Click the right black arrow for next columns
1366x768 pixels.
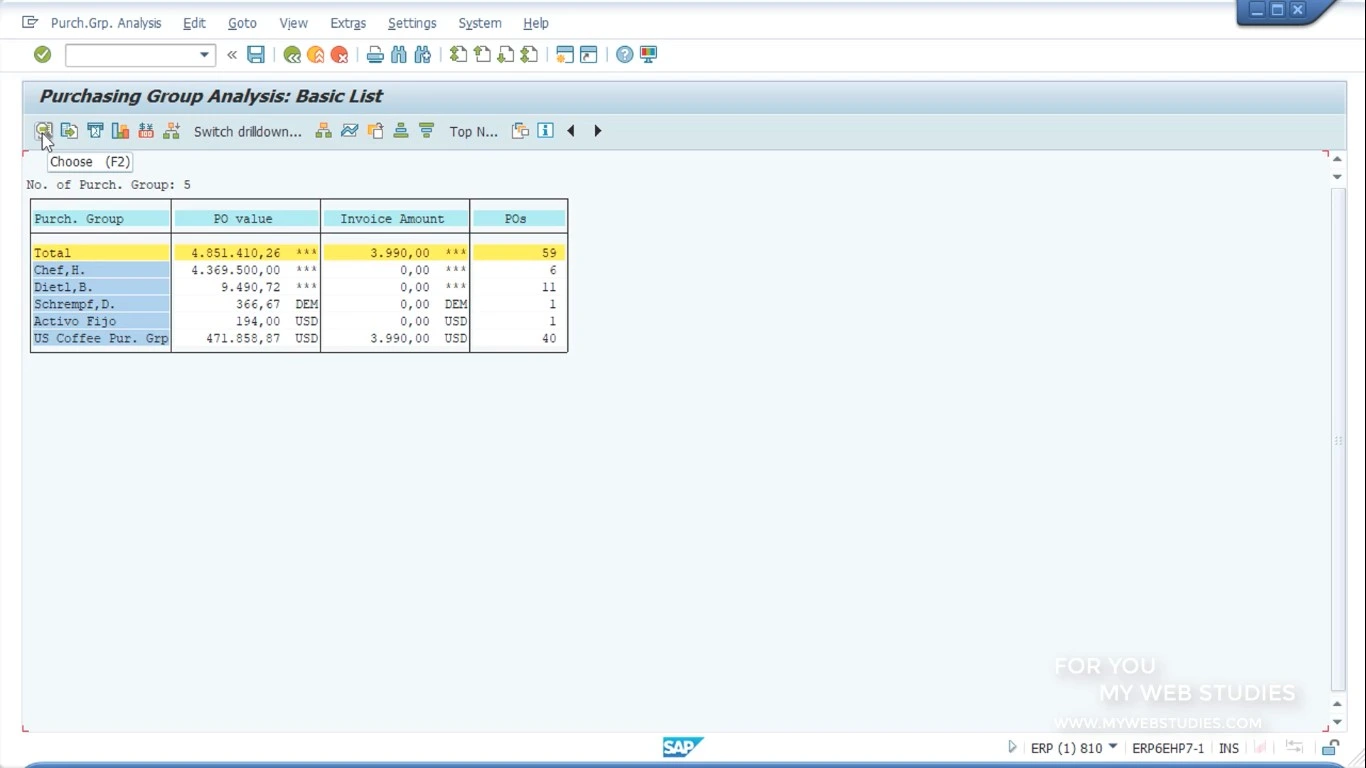point(597,131)
